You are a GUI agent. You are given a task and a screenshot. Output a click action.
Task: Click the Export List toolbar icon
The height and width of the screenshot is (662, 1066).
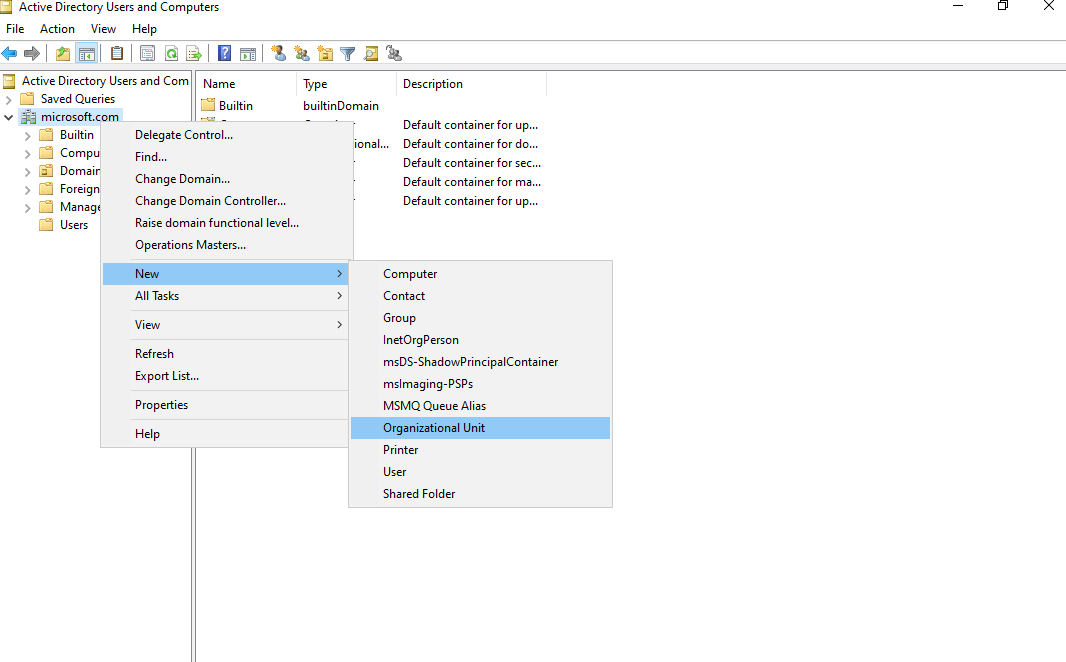[194, 53]
